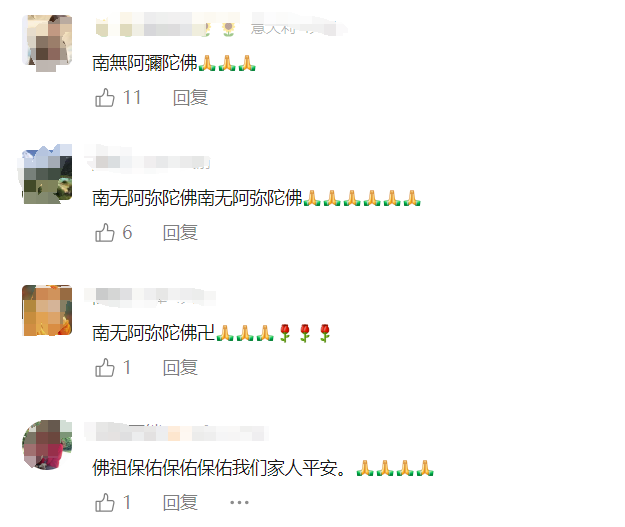625x527 pixels.
Task: Reply to the doubled 南无阿弥陀佛 comment
Action: click(181, 232)
